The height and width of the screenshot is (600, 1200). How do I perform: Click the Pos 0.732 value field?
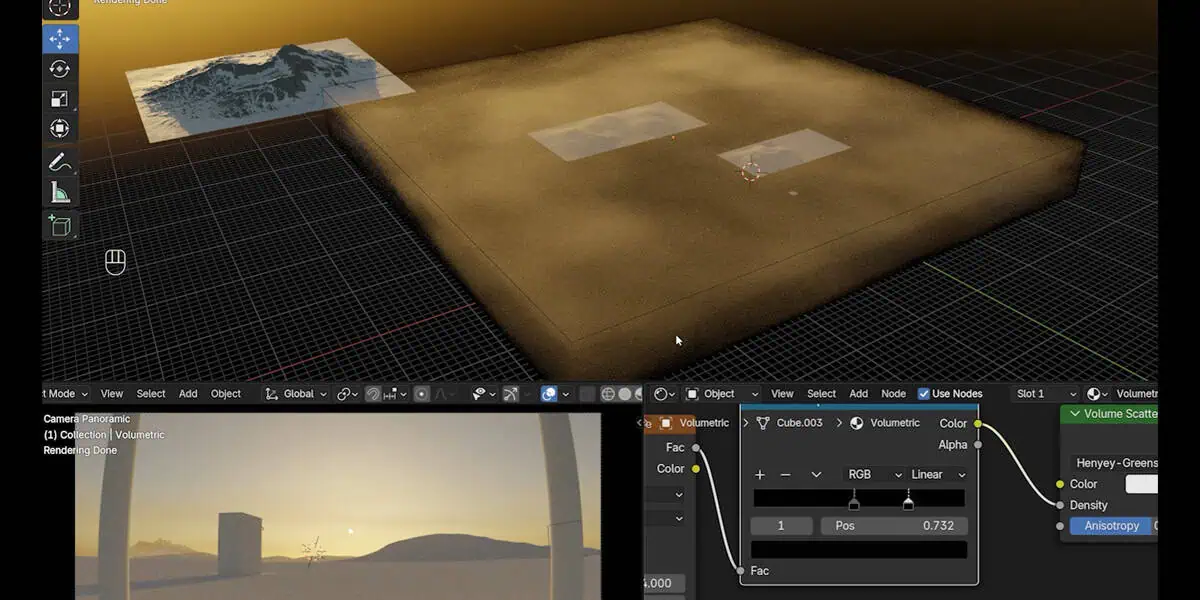click(x=894, y=526)
